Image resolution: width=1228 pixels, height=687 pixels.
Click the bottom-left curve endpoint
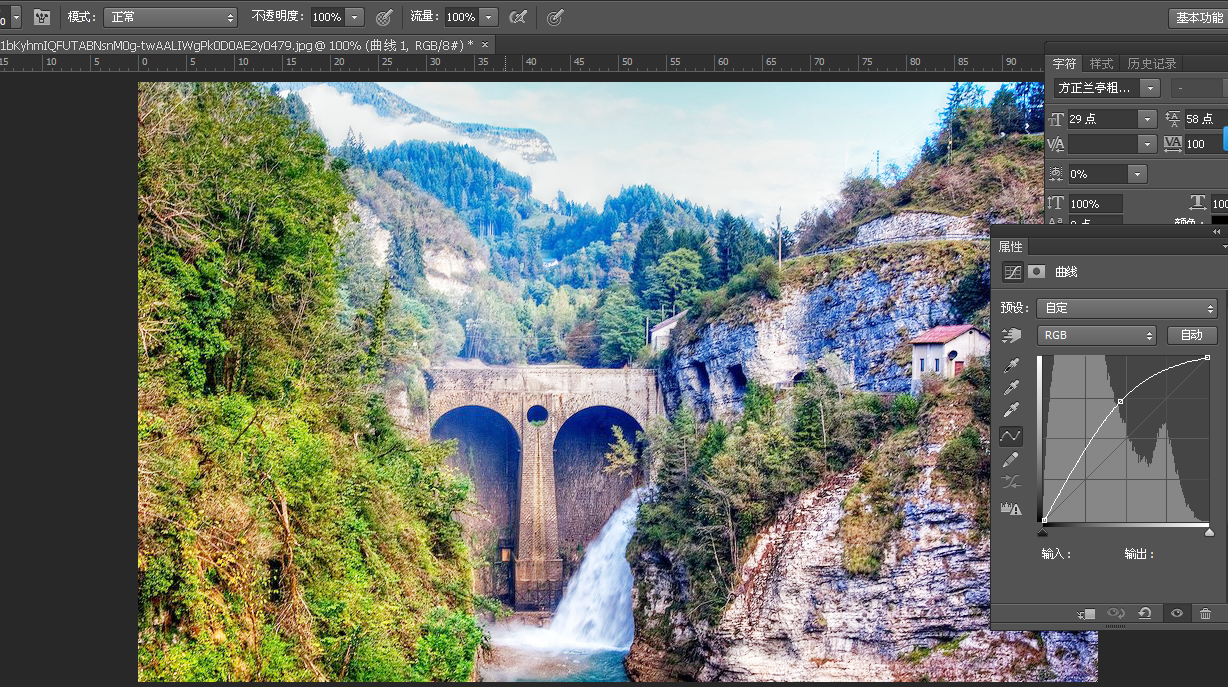coord(1044,520)
